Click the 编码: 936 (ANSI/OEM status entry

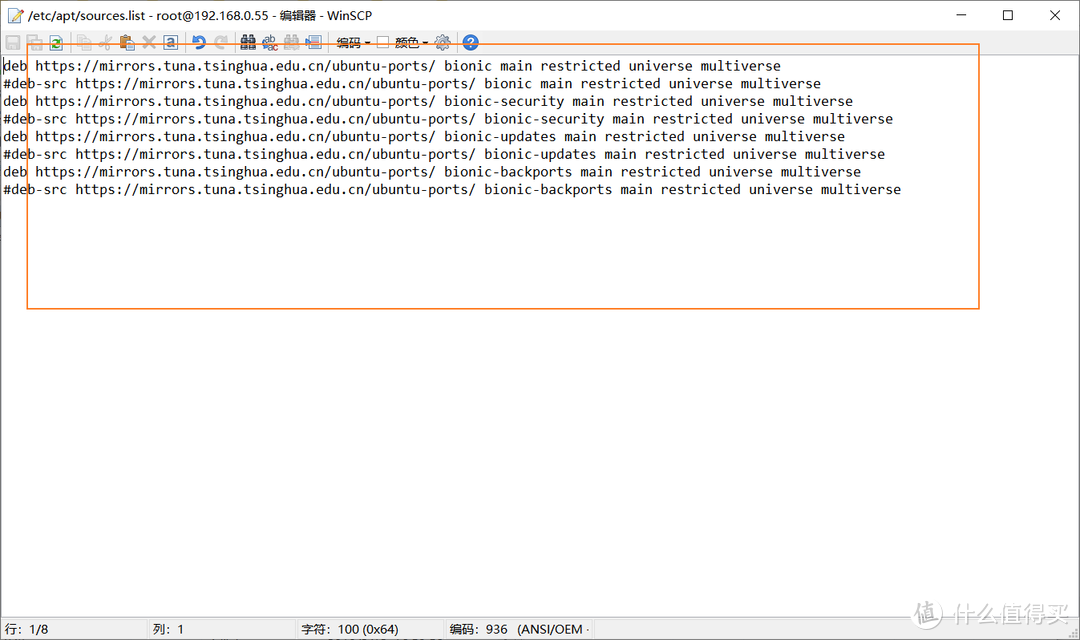pyautogui.click(x=519, y=629)
